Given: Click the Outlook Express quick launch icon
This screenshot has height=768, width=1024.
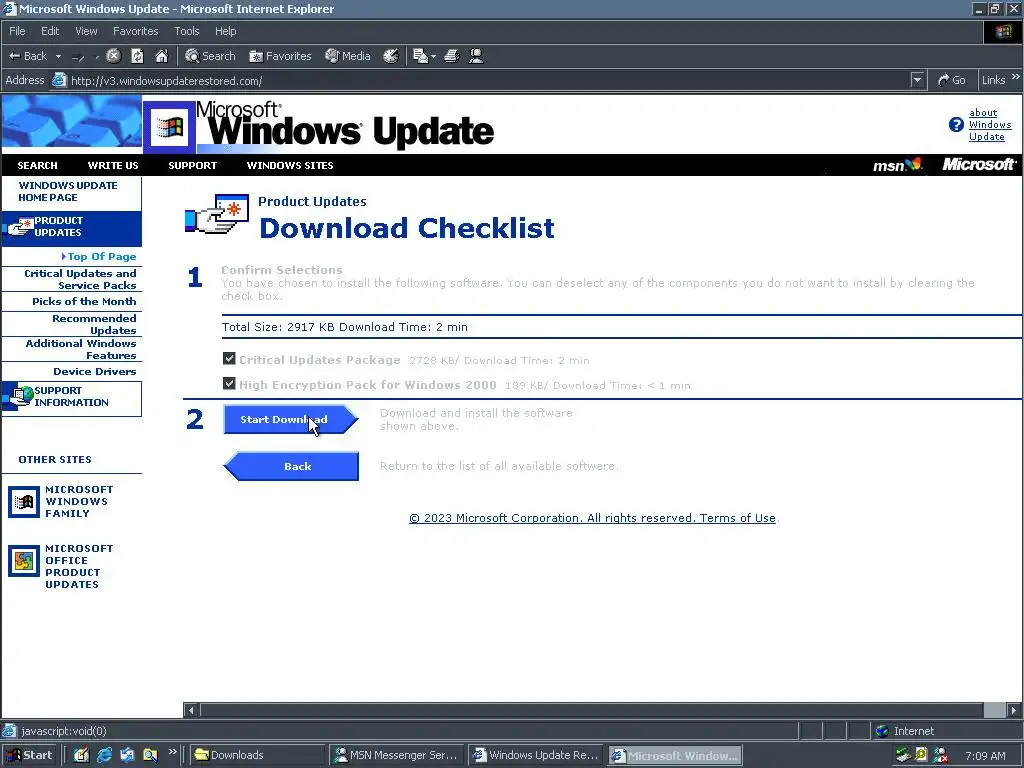Looking at the screenshot, I should (x=127, y=755).
